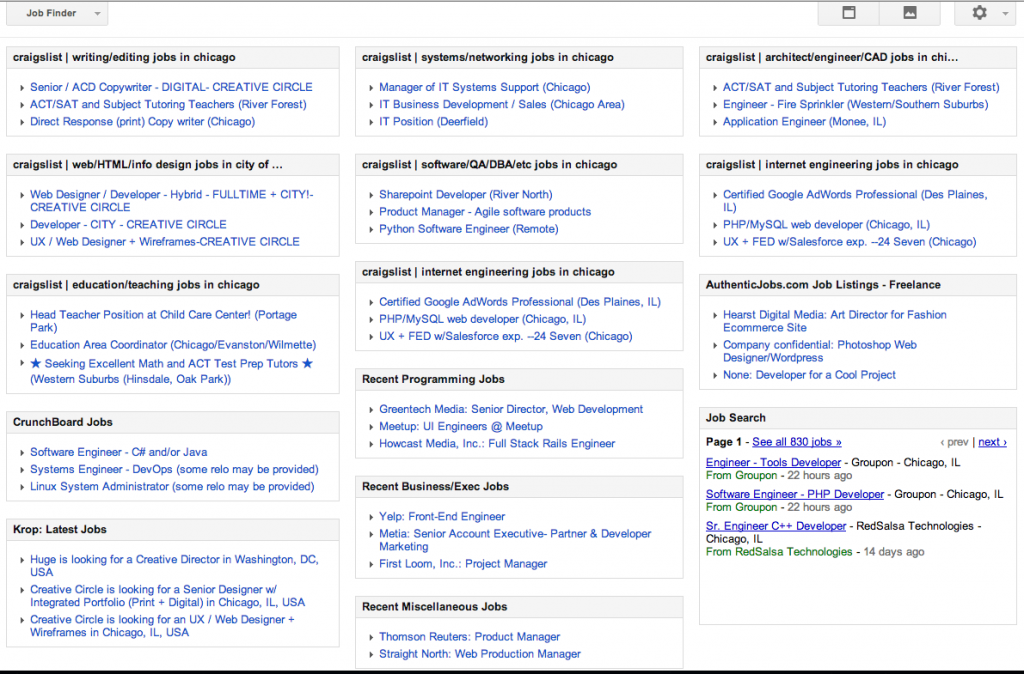
Task: Expand arrow beside Manager of IT Systems Support
Action: point(371,88)
